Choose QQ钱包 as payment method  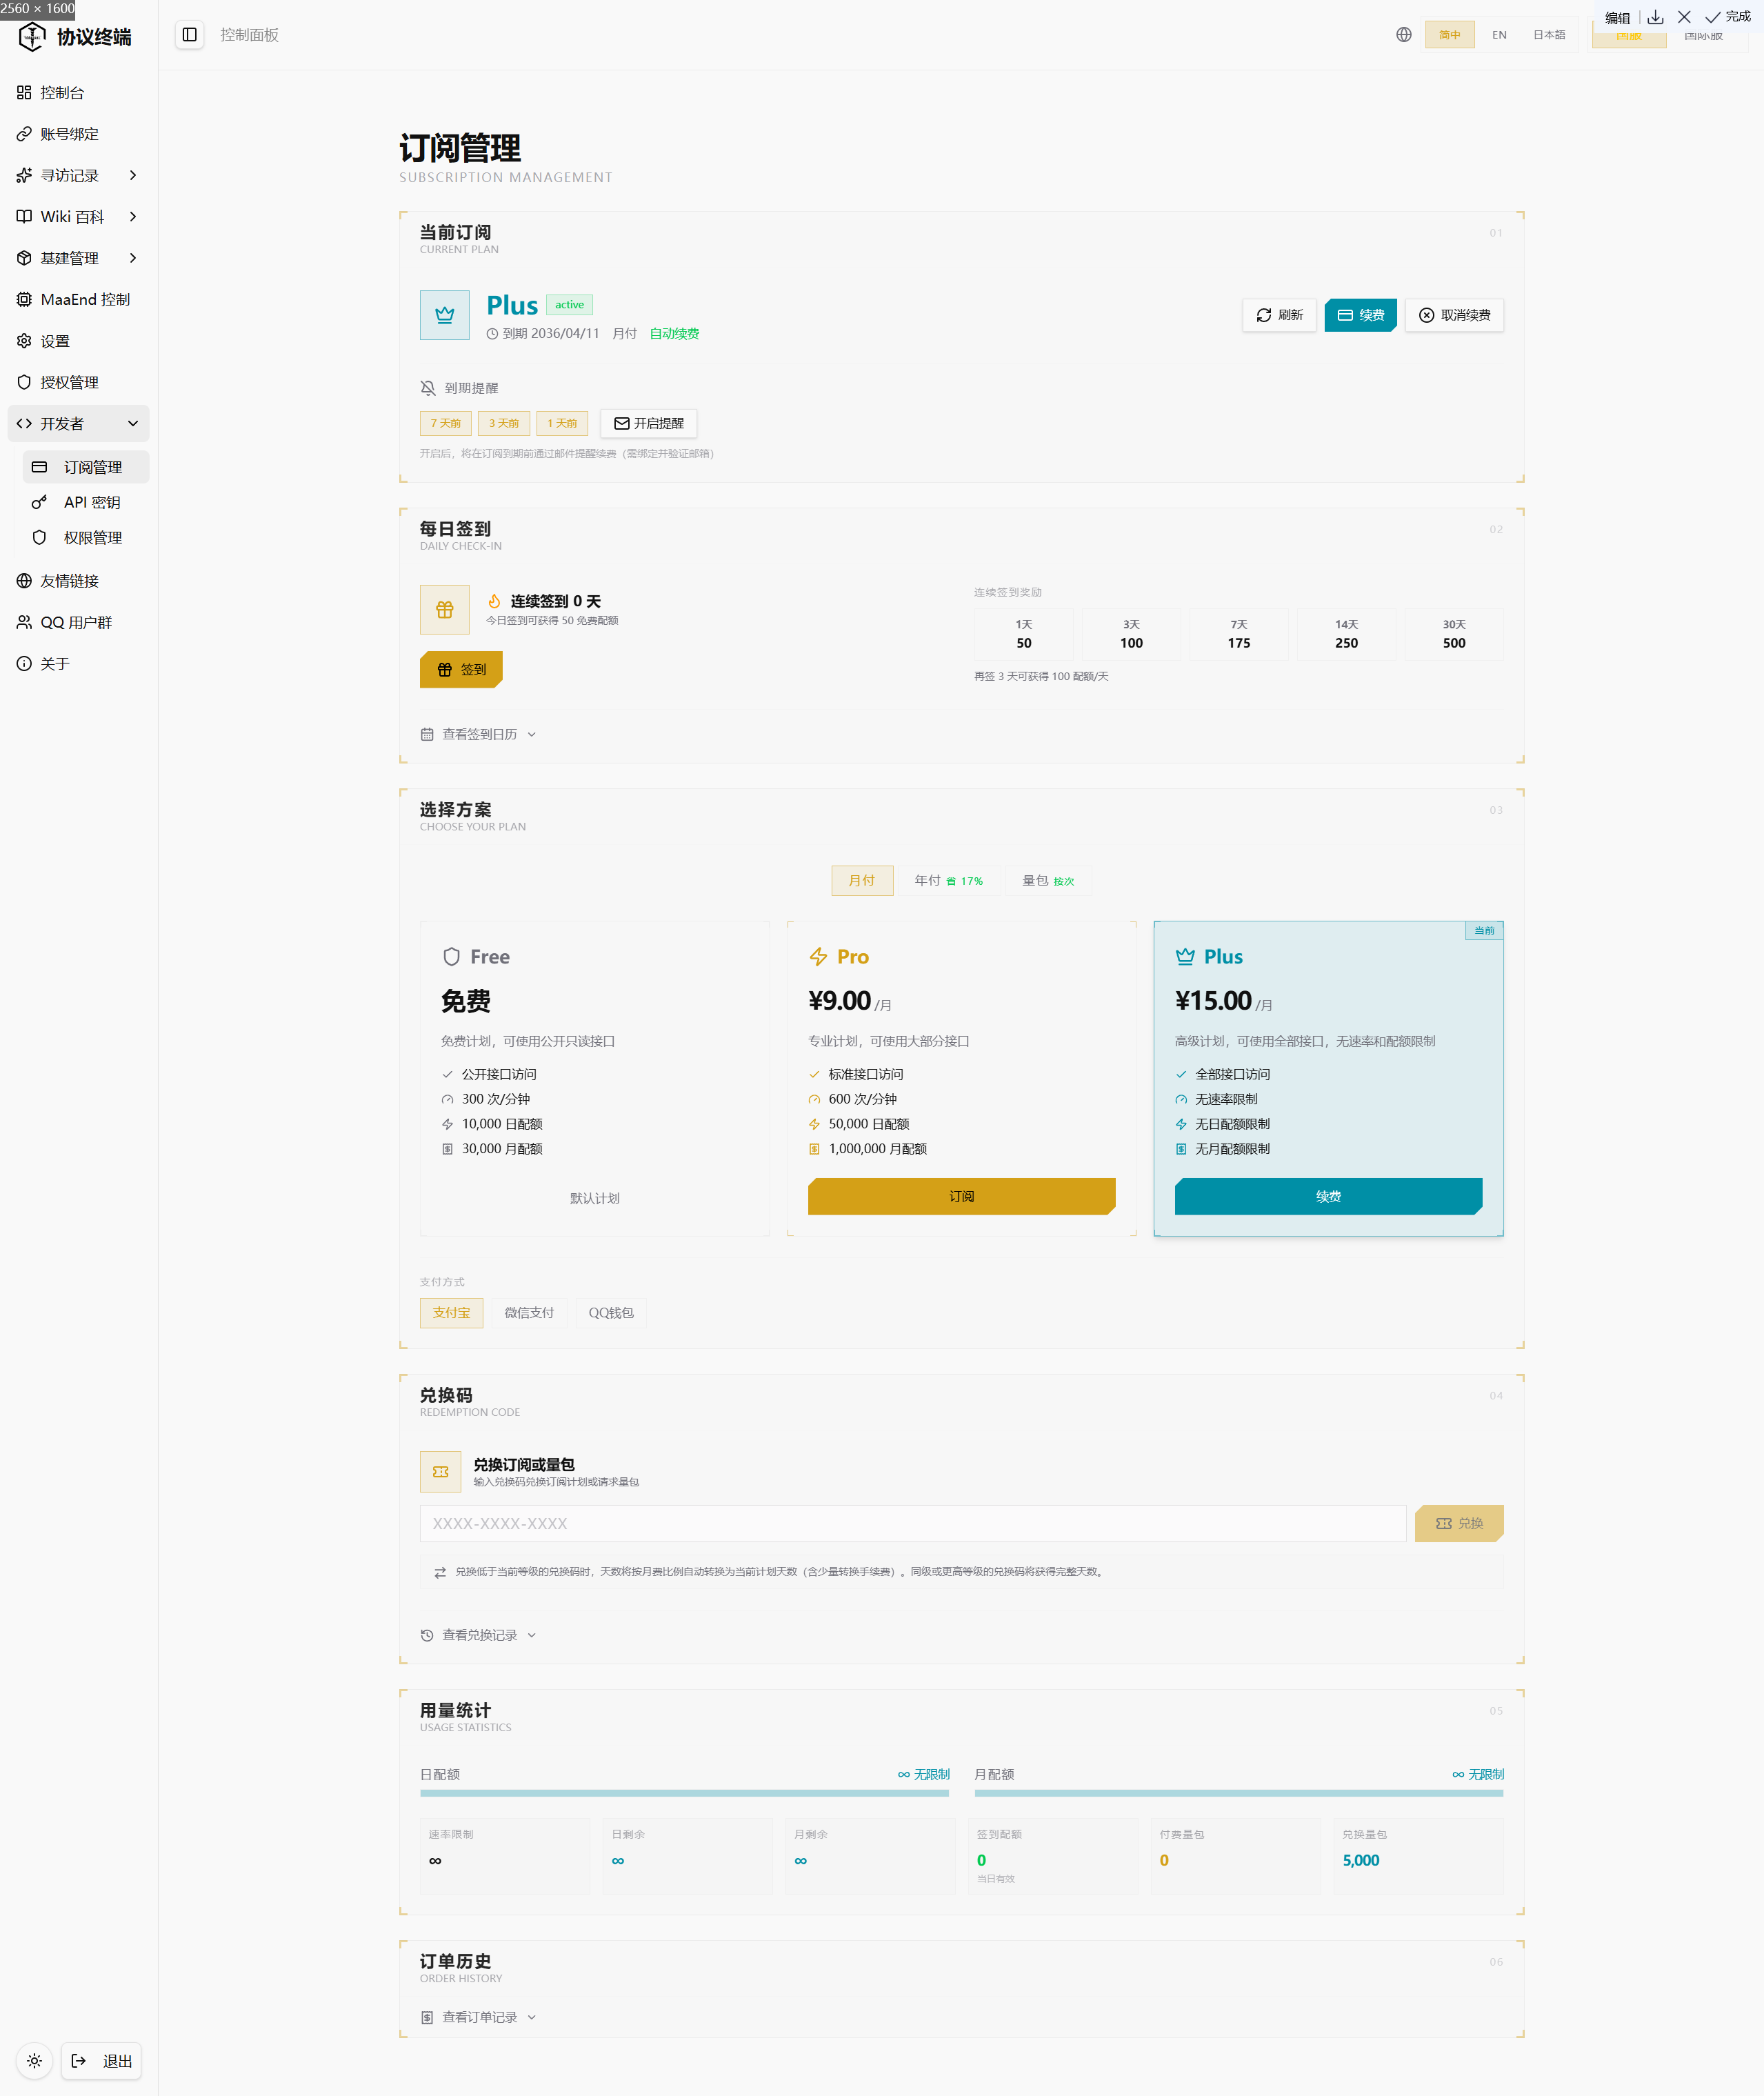(611, 1313)
